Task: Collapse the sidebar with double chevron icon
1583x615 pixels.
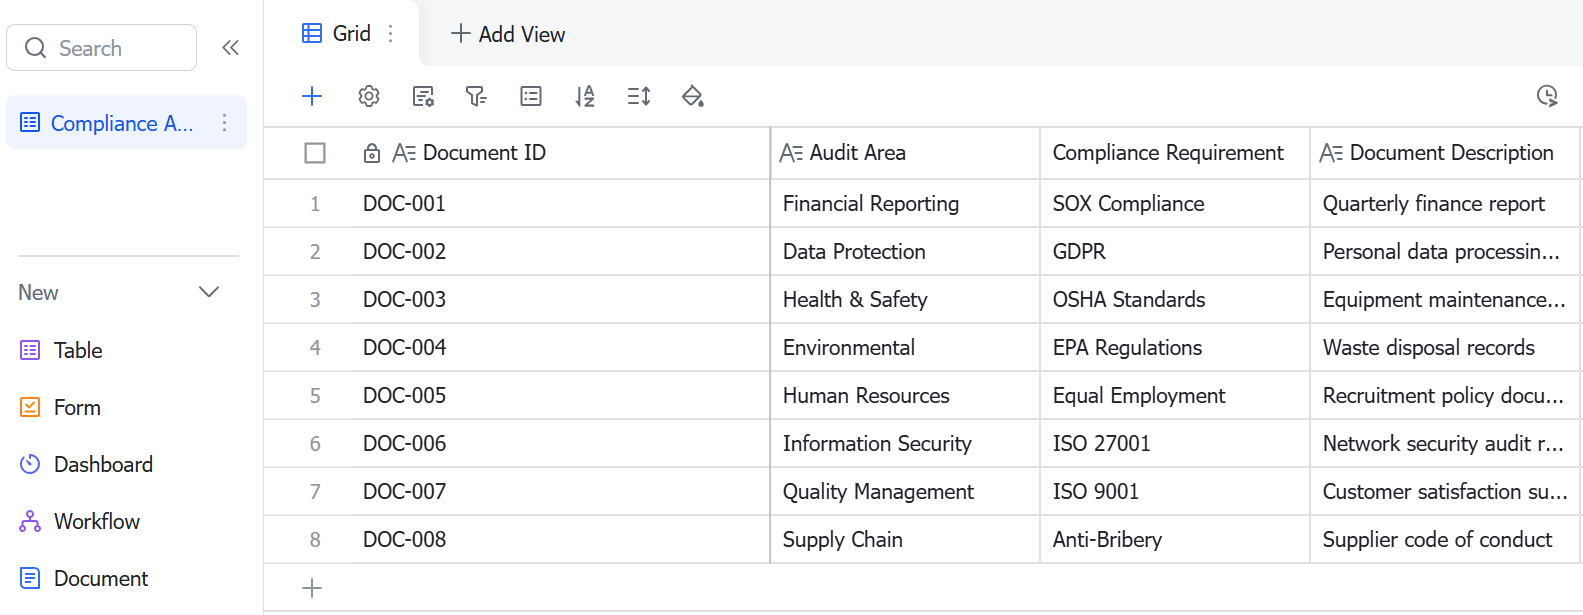Action: 230,47
